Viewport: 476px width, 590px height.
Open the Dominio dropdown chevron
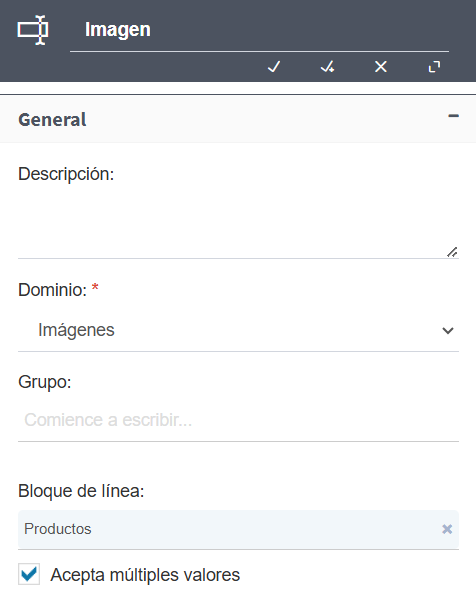448,330
